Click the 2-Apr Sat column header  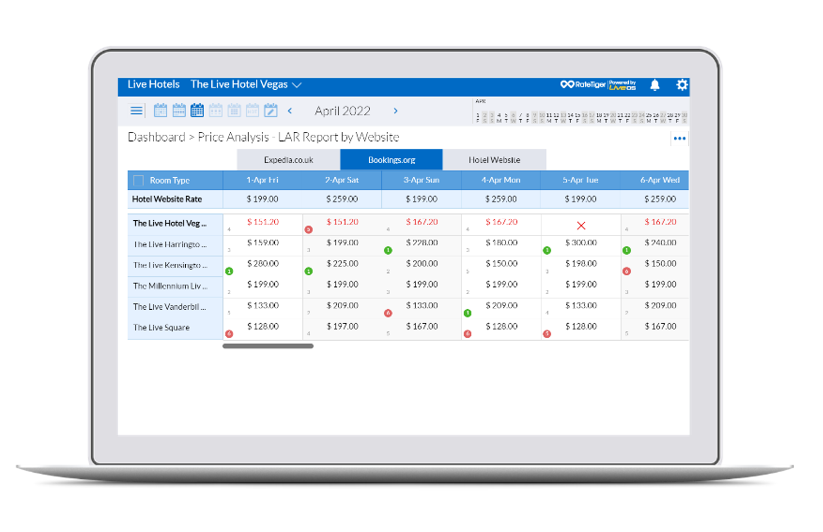pyautogui.click(x=342, y=180)
